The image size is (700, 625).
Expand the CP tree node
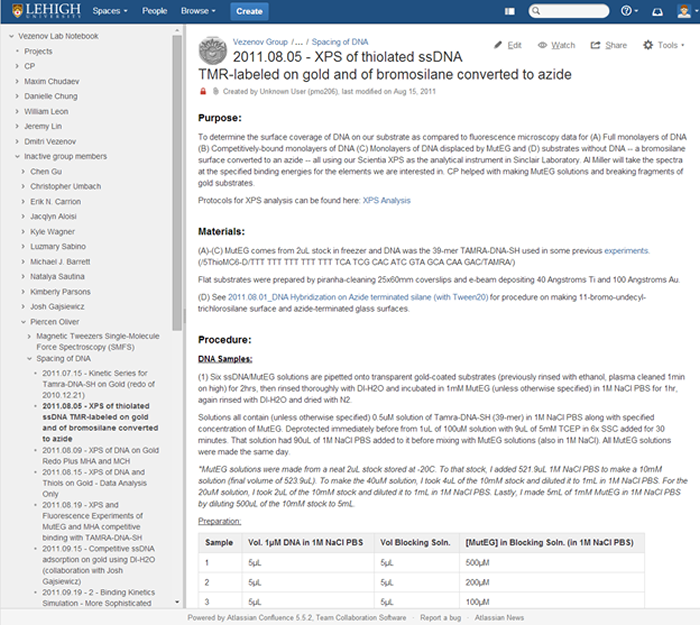17,66
